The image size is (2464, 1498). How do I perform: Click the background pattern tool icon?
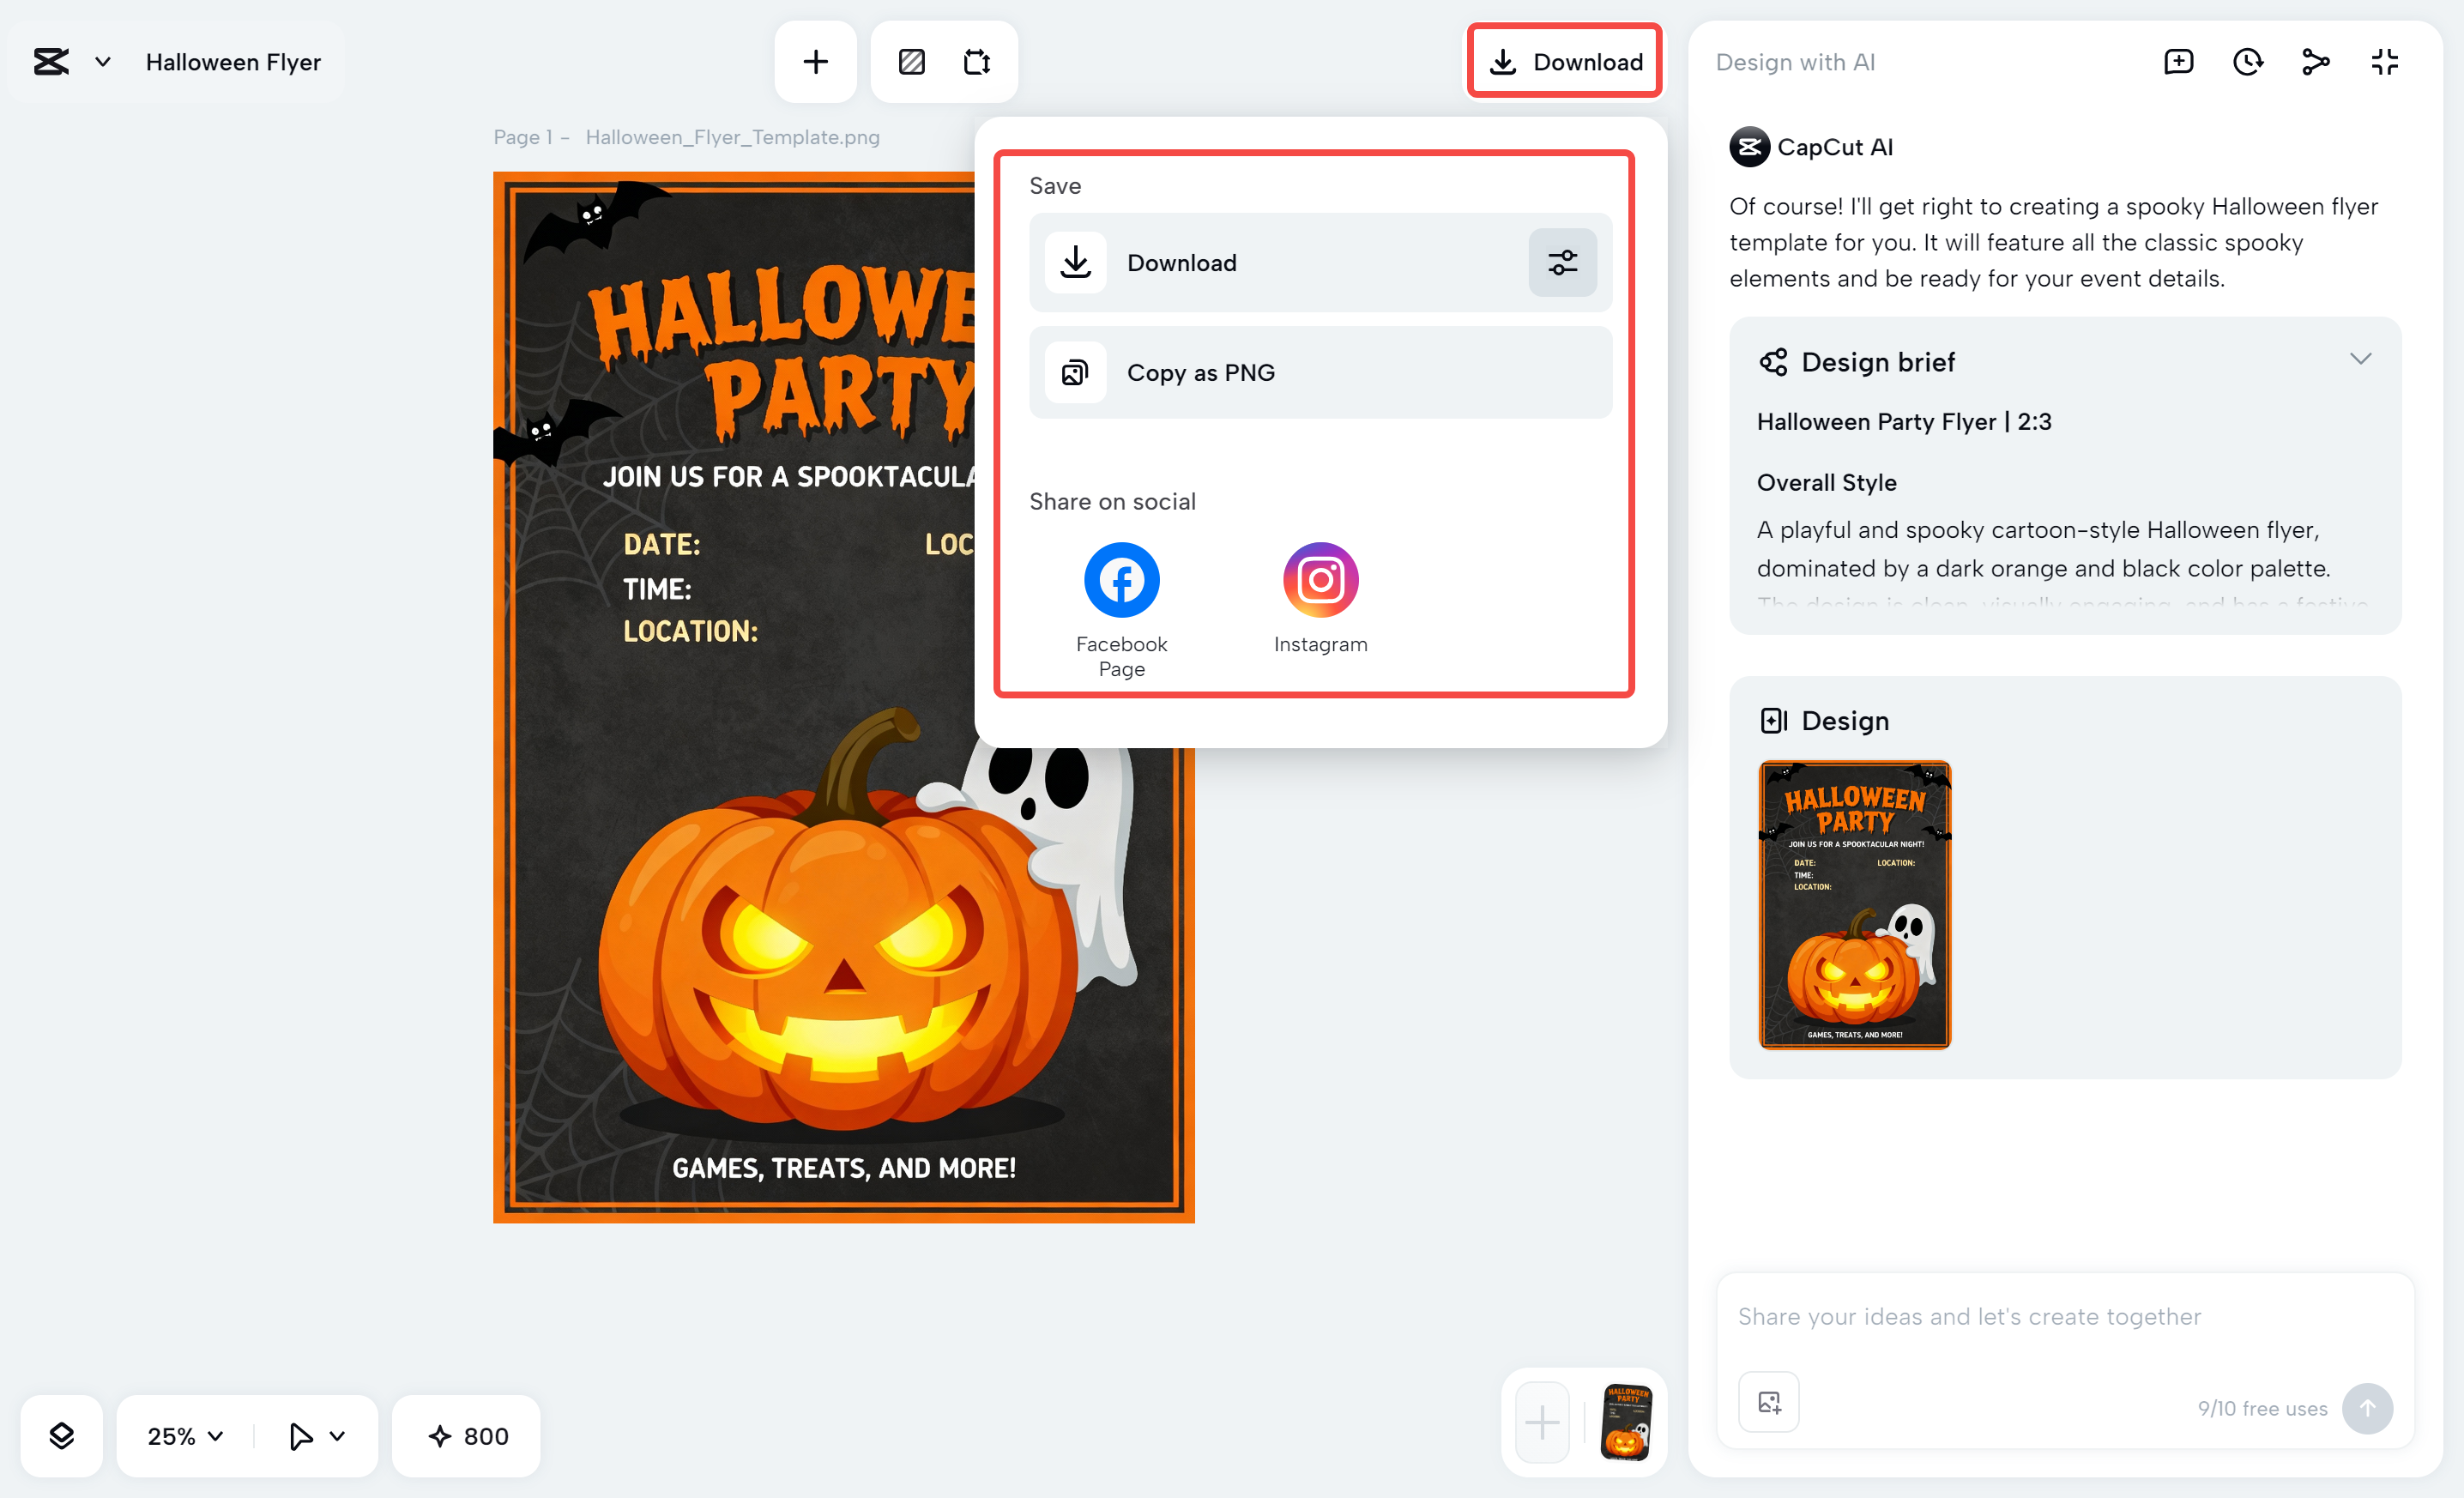(x=911, y=62)
